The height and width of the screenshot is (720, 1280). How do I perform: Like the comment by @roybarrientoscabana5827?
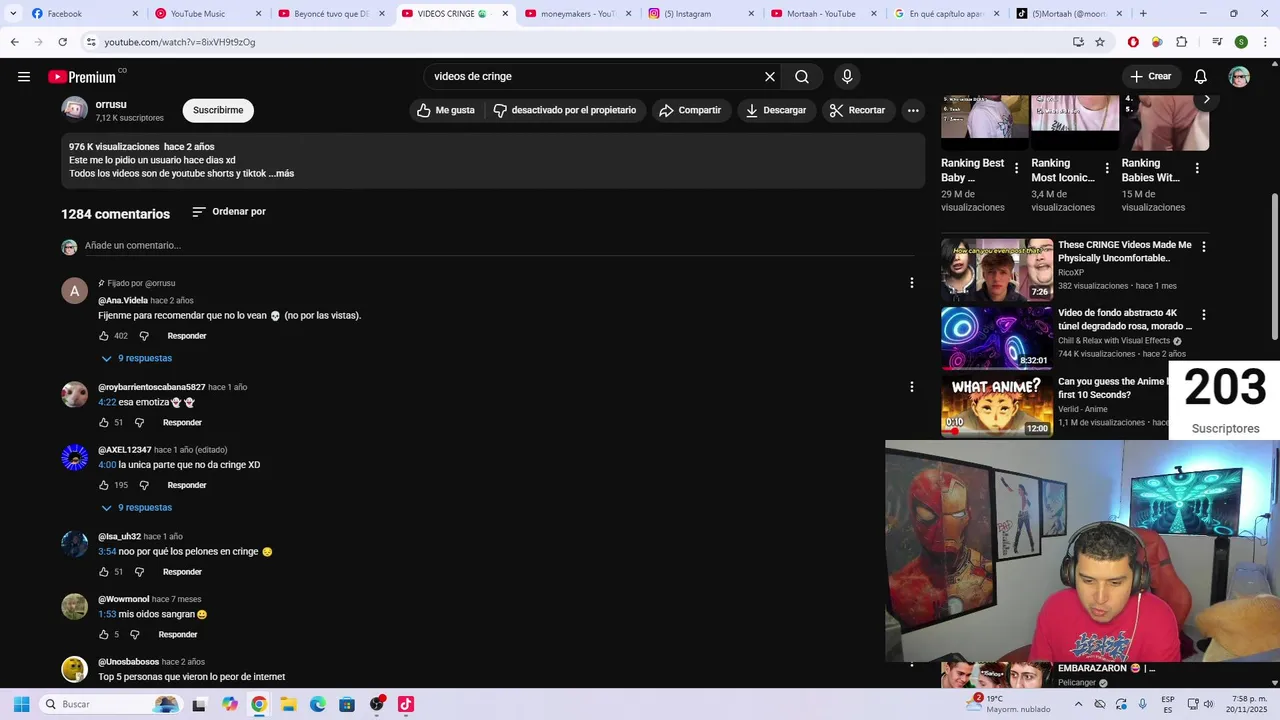(104, 423)
